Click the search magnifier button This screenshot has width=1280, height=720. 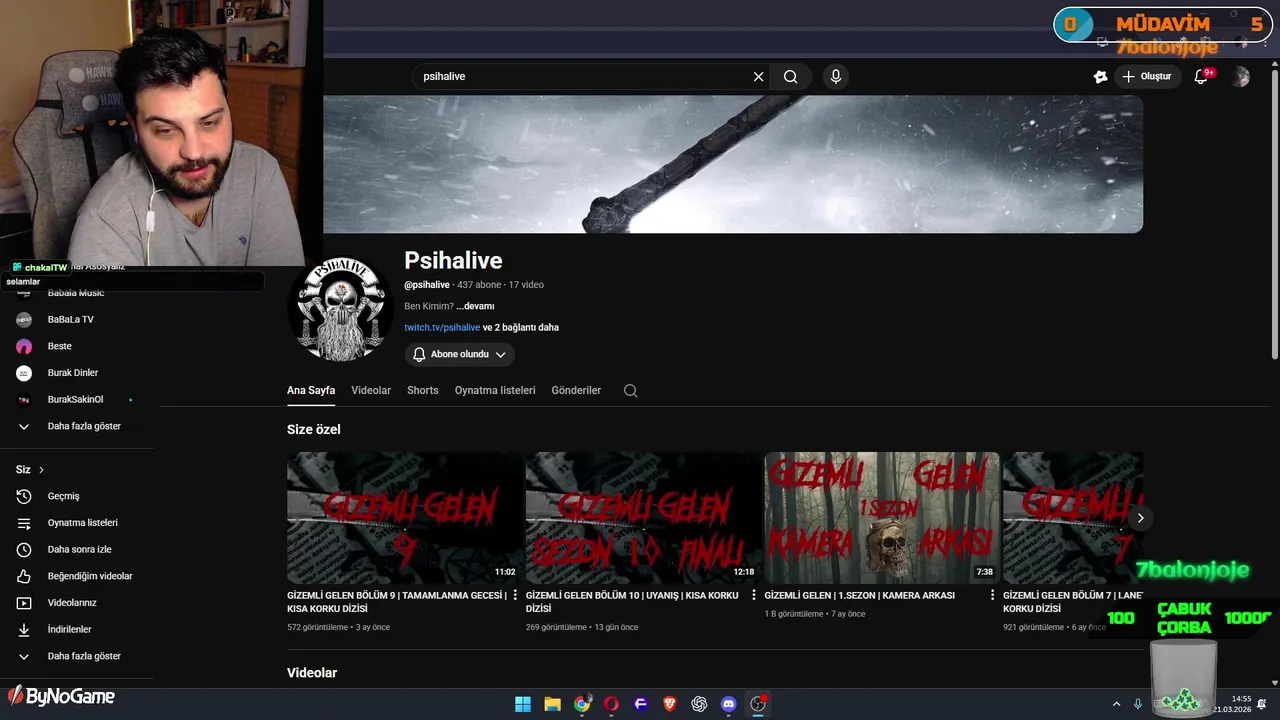click(790, 76)
